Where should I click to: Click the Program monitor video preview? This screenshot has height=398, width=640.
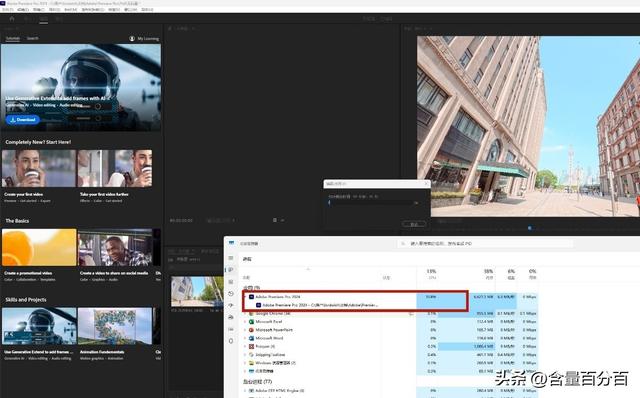pos(528,126)
